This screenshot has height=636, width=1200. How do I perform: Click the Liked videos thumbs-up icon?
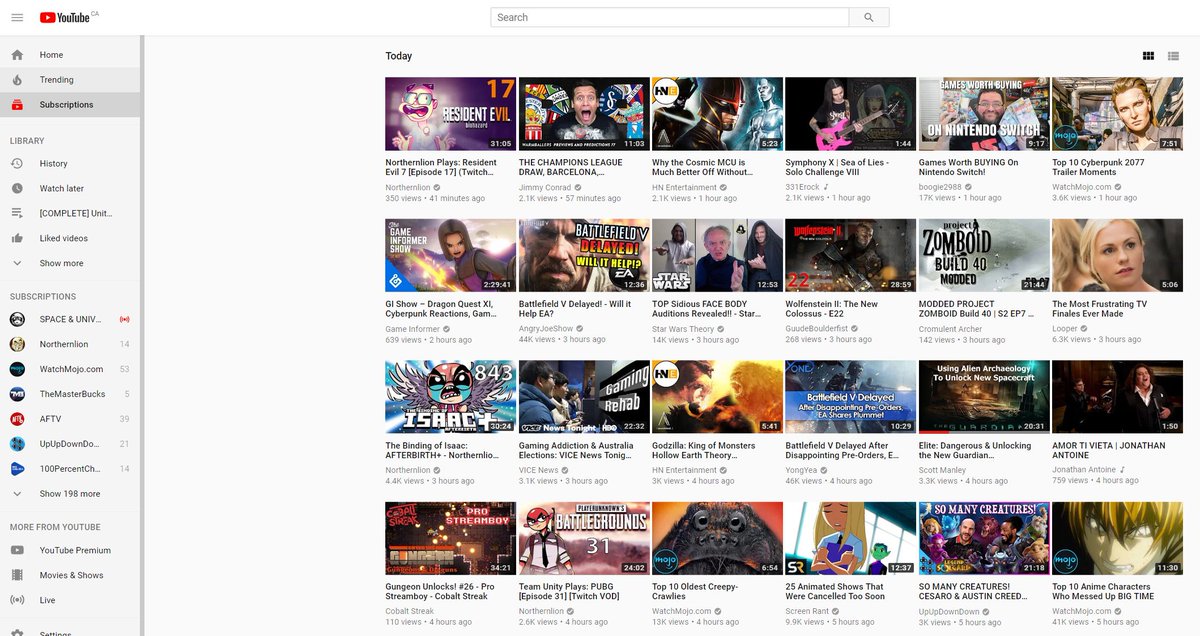pos(17,238)
